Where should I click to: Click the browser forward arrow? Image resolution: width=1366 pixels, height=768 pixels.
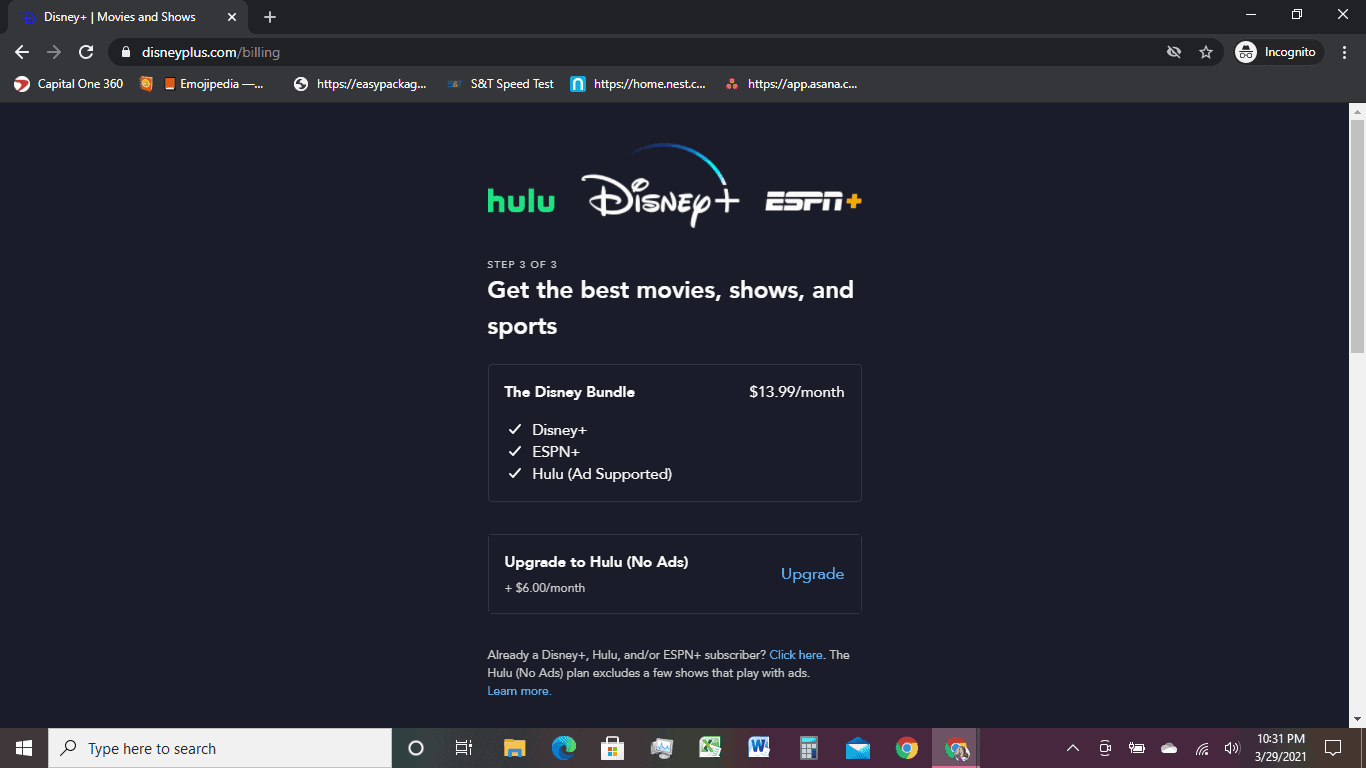[54, 52]
